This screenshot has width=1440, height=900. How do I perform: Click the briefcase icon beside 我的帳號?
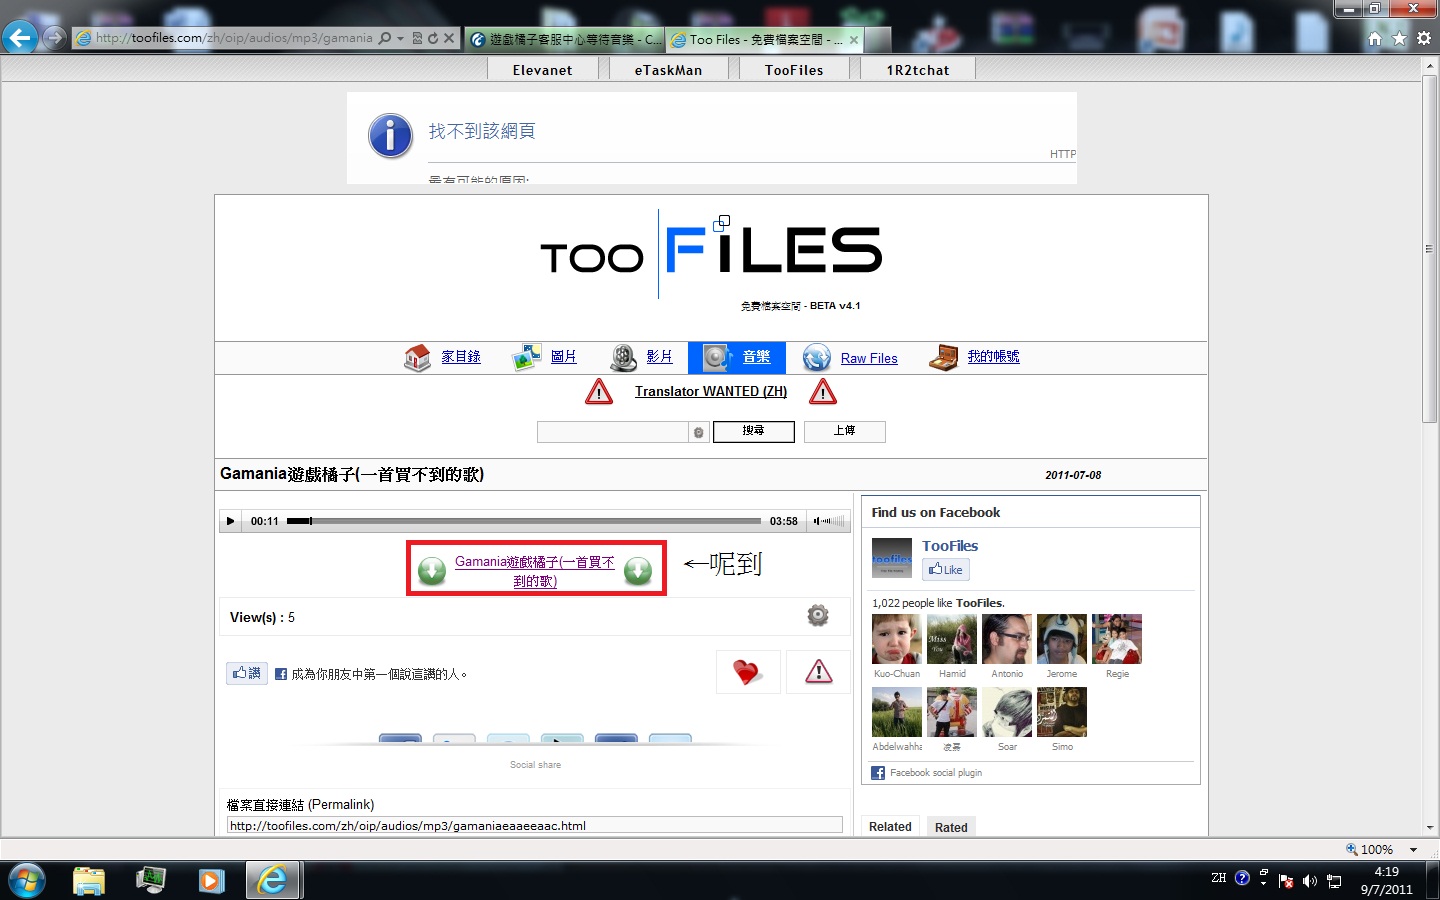943,357
